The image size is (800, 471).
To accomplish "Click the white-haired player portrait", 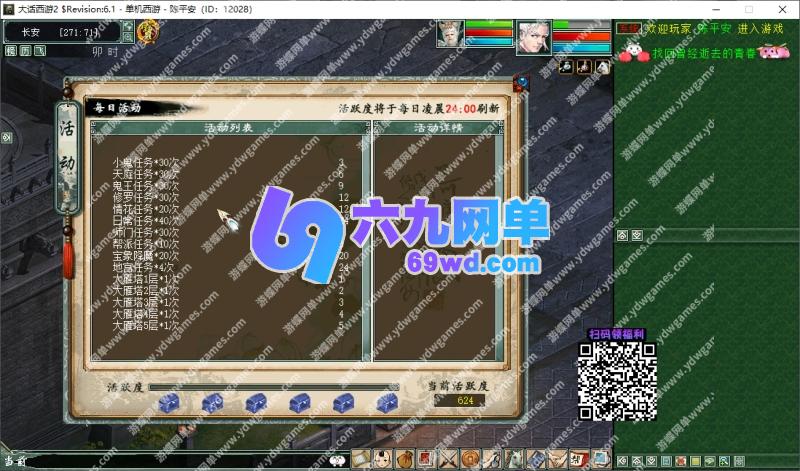I will pos(534,37).
